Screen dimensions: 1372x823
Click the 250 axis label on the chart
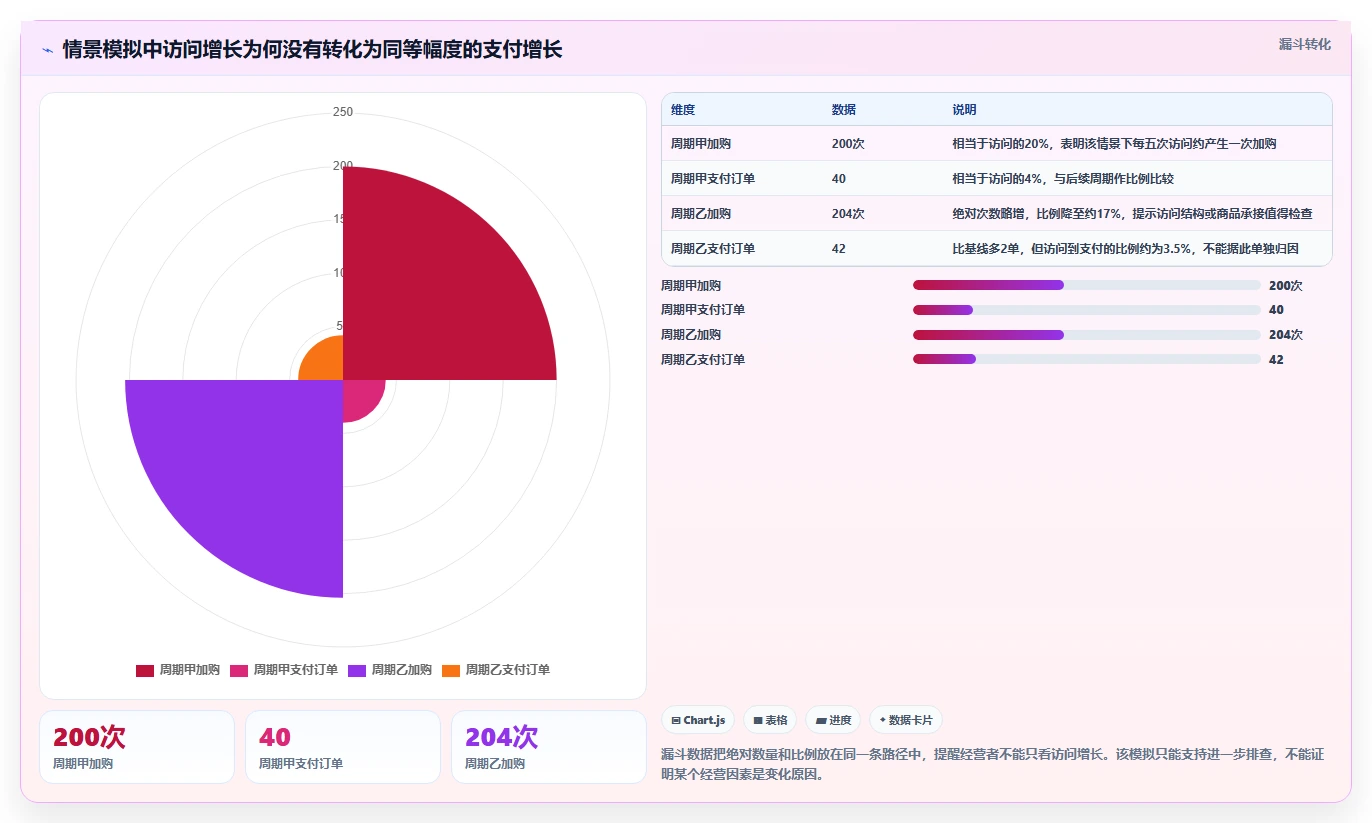pyautogui.click(x=343, y=112)
